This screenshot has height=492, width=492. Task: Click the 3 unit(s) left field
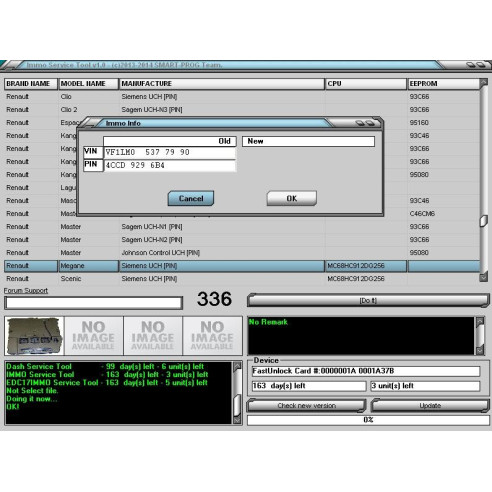(x=425, y=386)
